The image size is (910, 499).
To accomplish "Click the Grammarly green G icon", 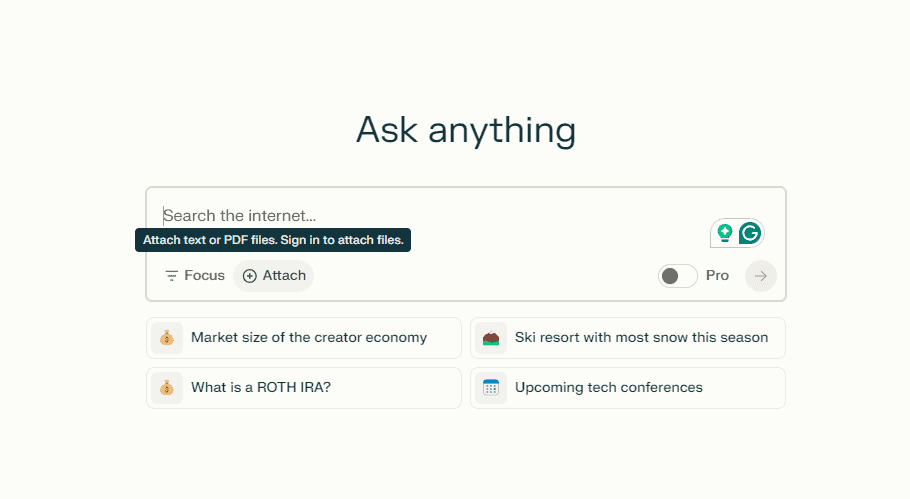I will (750, 234).
